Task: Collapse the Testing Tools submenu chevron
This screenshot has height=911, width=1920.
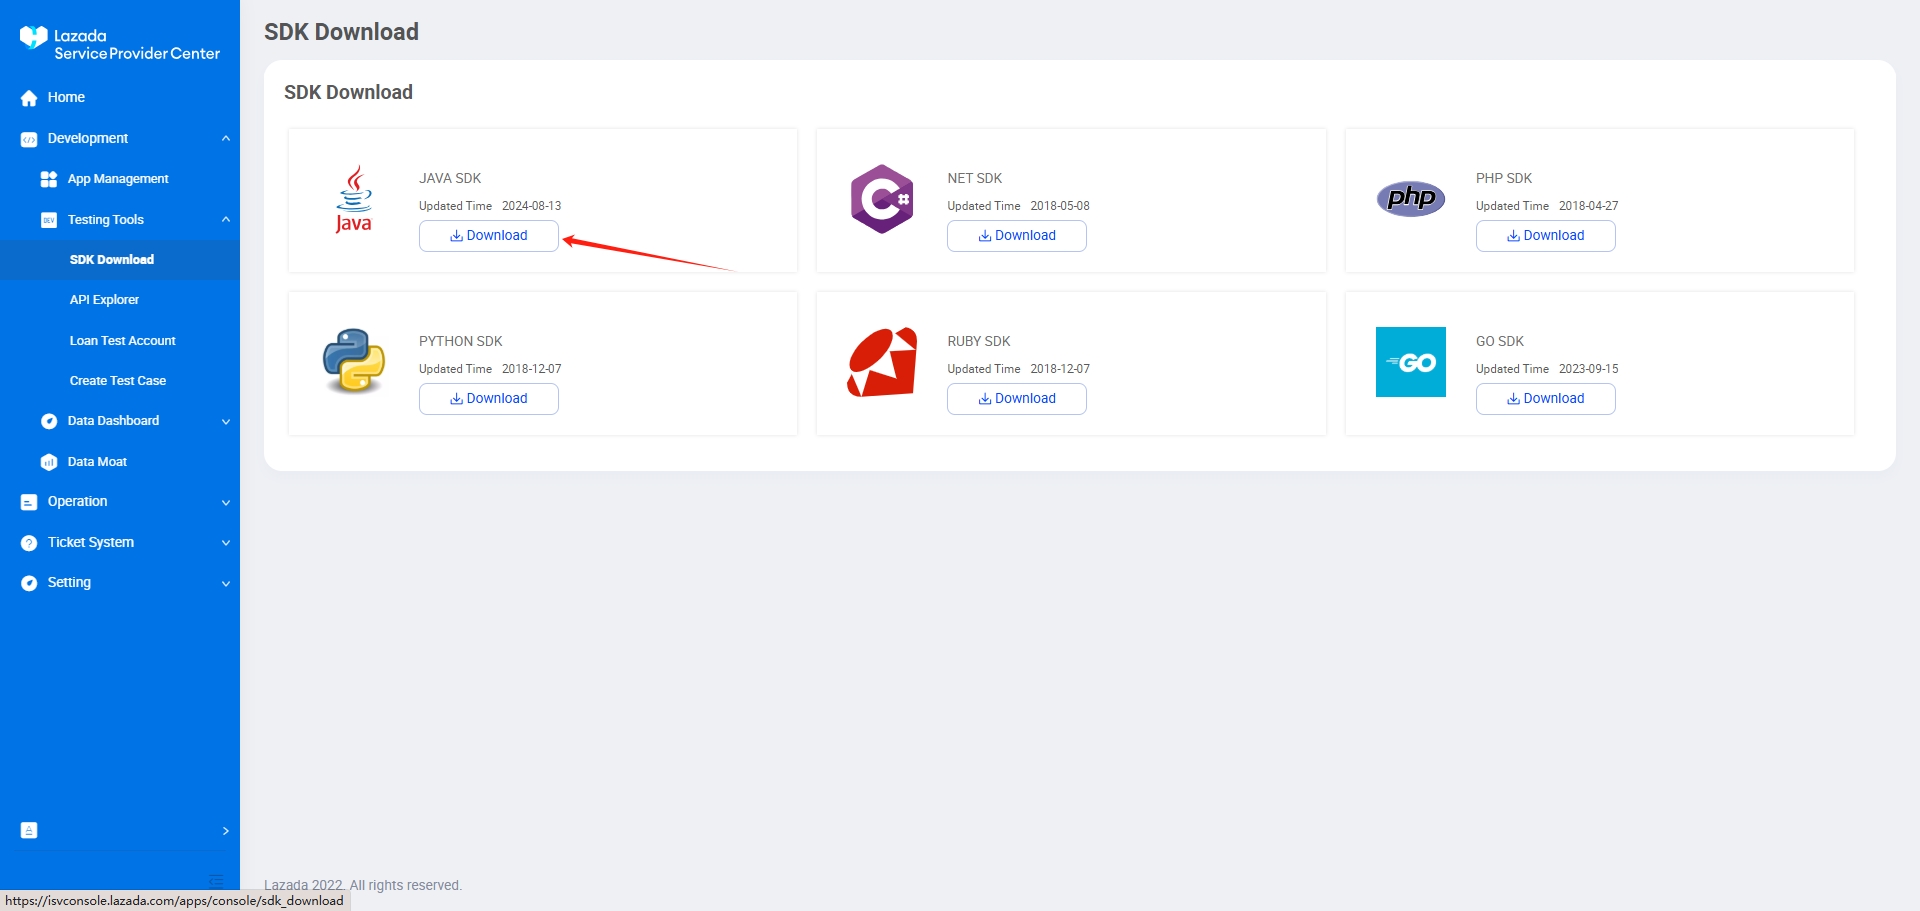Action: (x=226, y=220)
